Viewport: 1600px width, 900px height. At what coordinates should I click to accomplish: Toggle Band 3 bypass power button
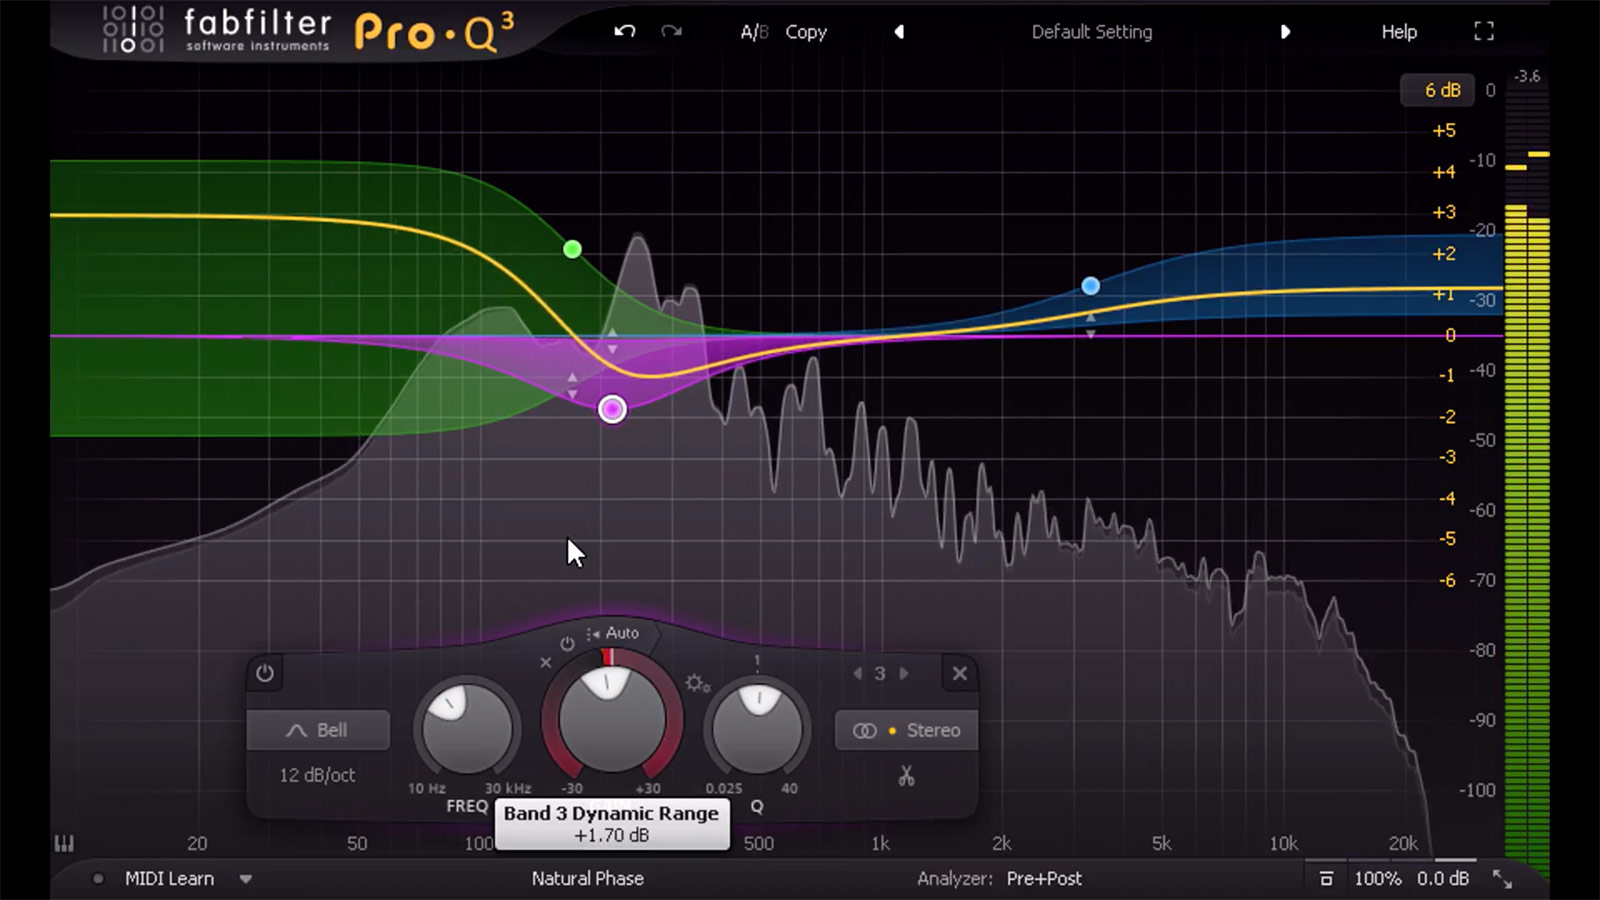(263, 674)
